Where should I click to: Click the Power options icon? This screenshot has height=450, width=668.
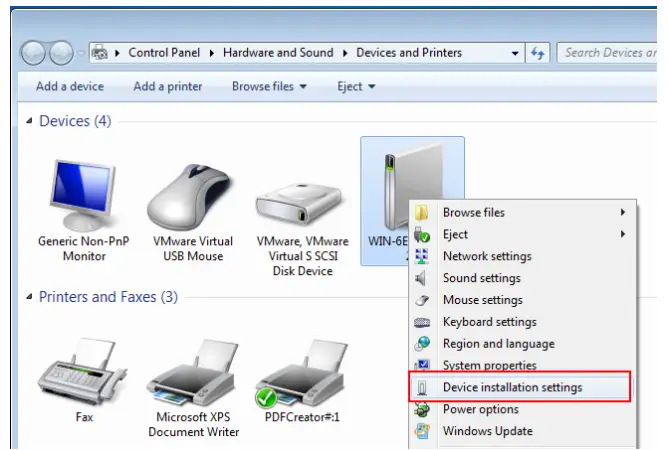422,410
